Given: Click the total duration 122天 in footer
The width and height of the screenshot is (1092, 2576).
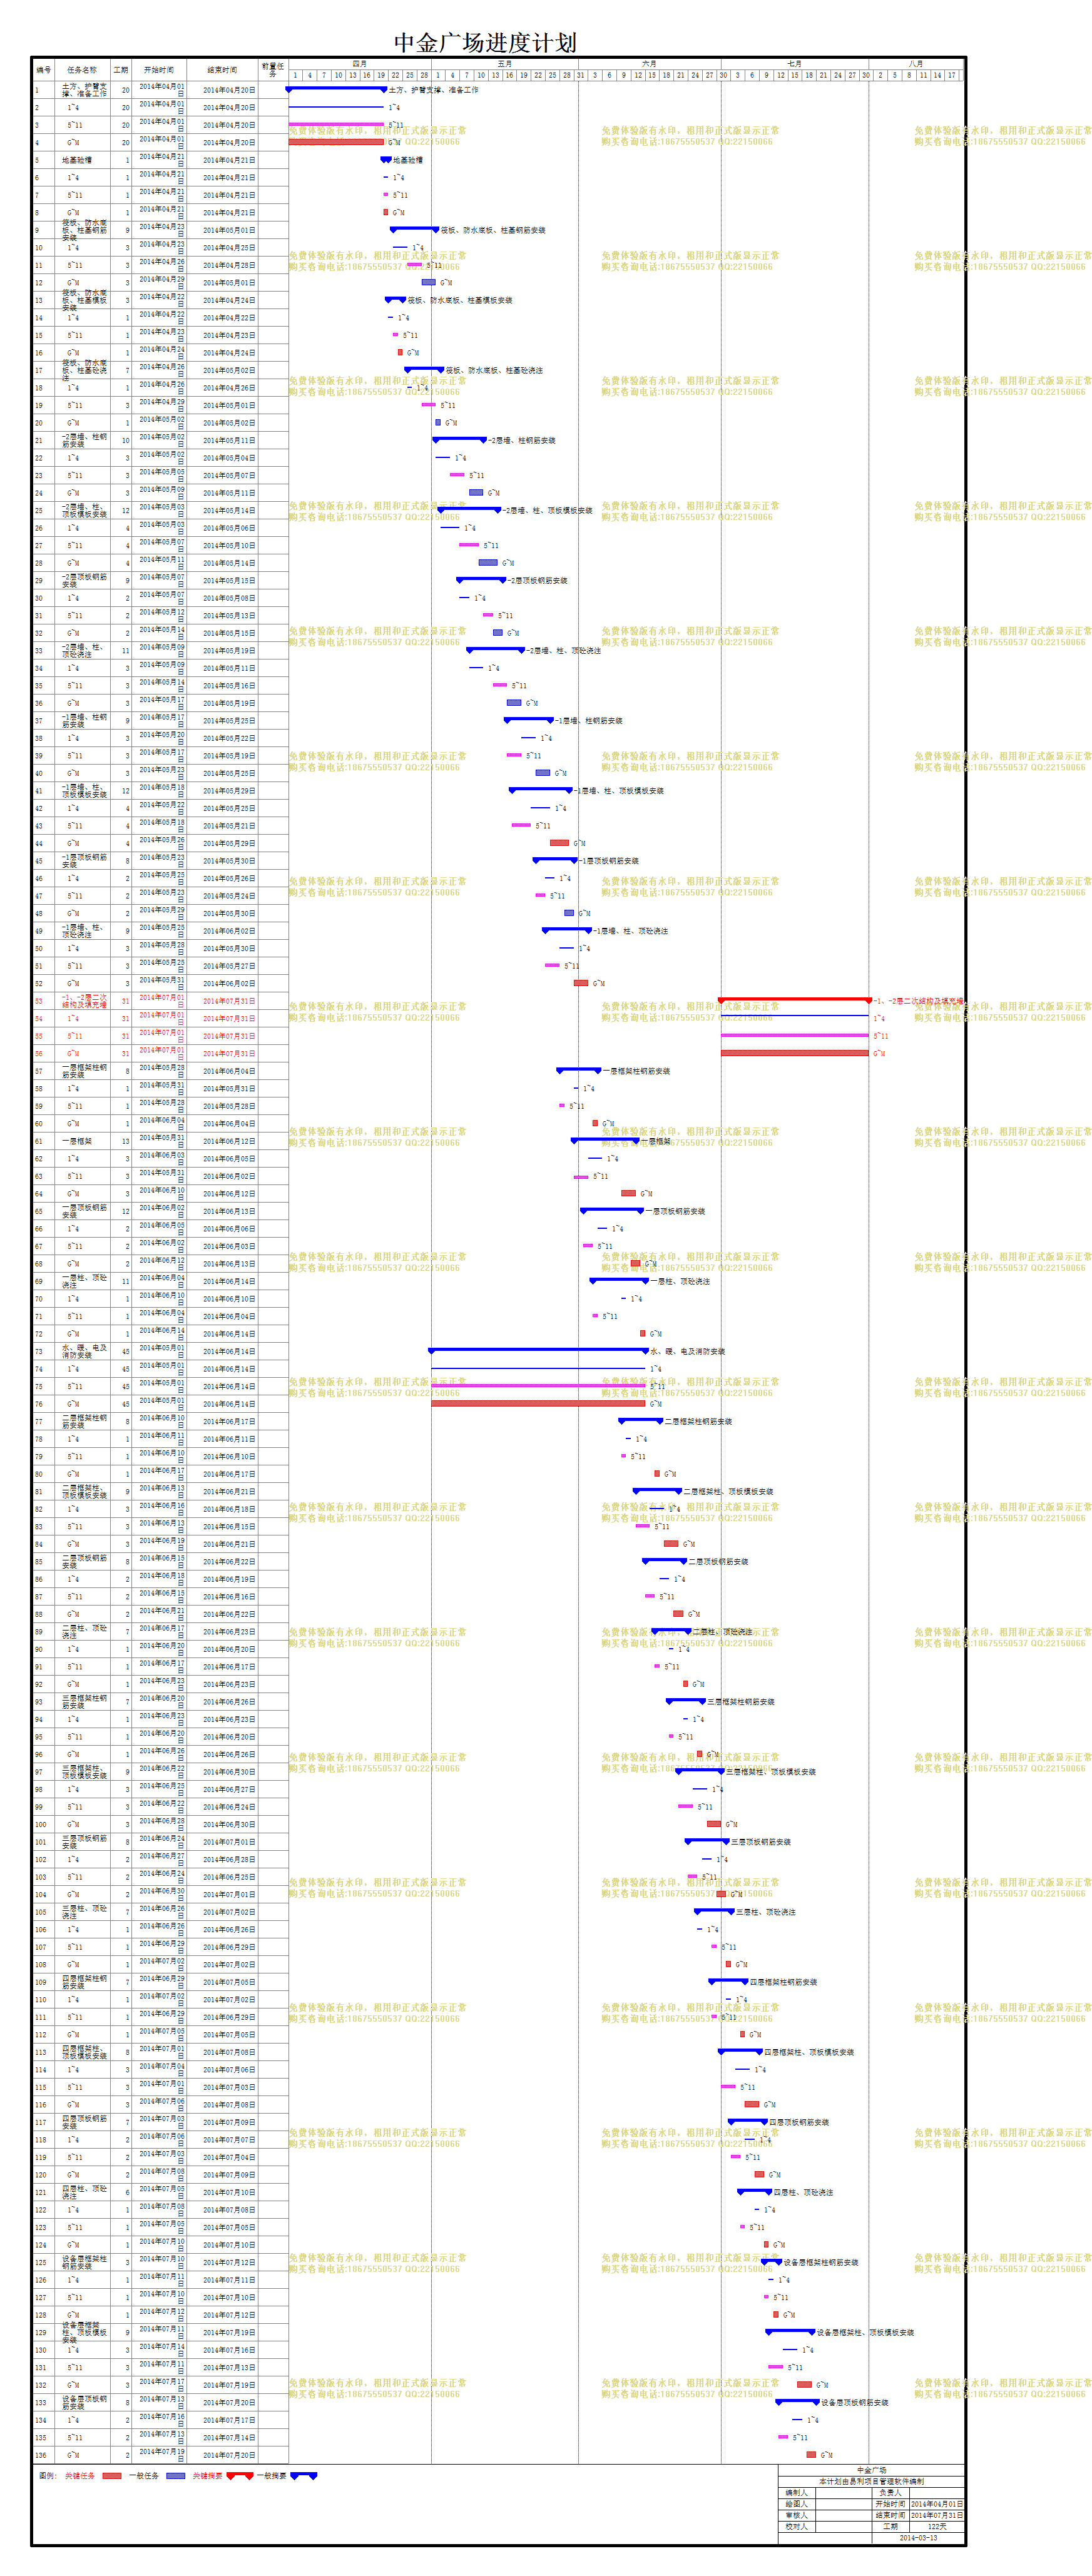Looking at the screenshot, I should (x=937, y=2526).
